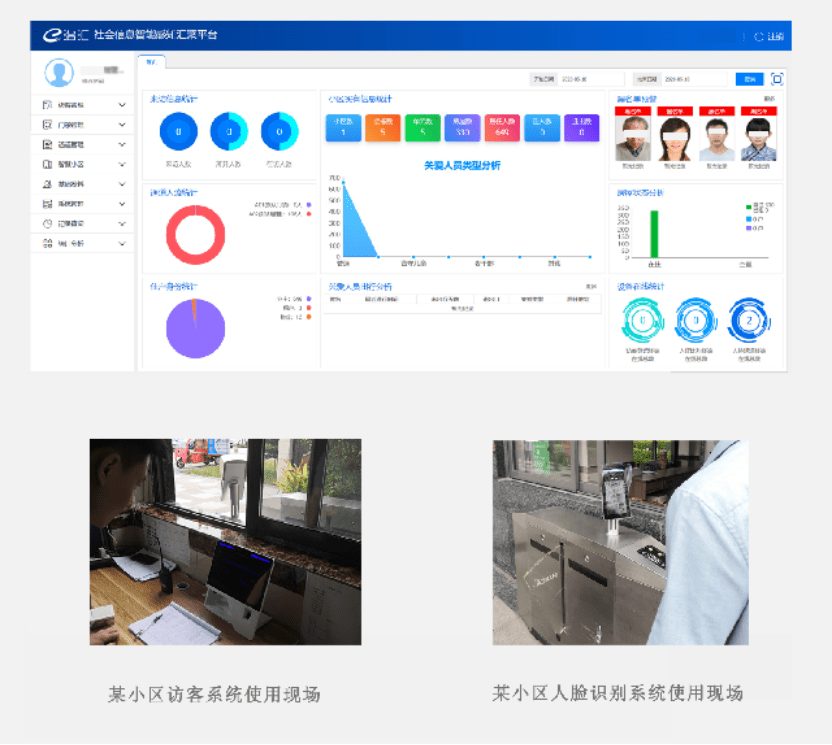Expand the second sidebar menu chevron
Viewport: 832px width, 745px height.
tap(122, 125)
